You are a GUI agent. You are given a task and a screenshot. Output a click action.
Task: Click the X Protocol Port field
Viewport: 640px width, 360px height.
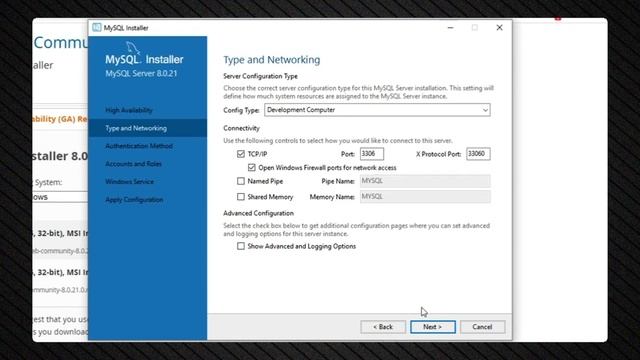(478, 154)
